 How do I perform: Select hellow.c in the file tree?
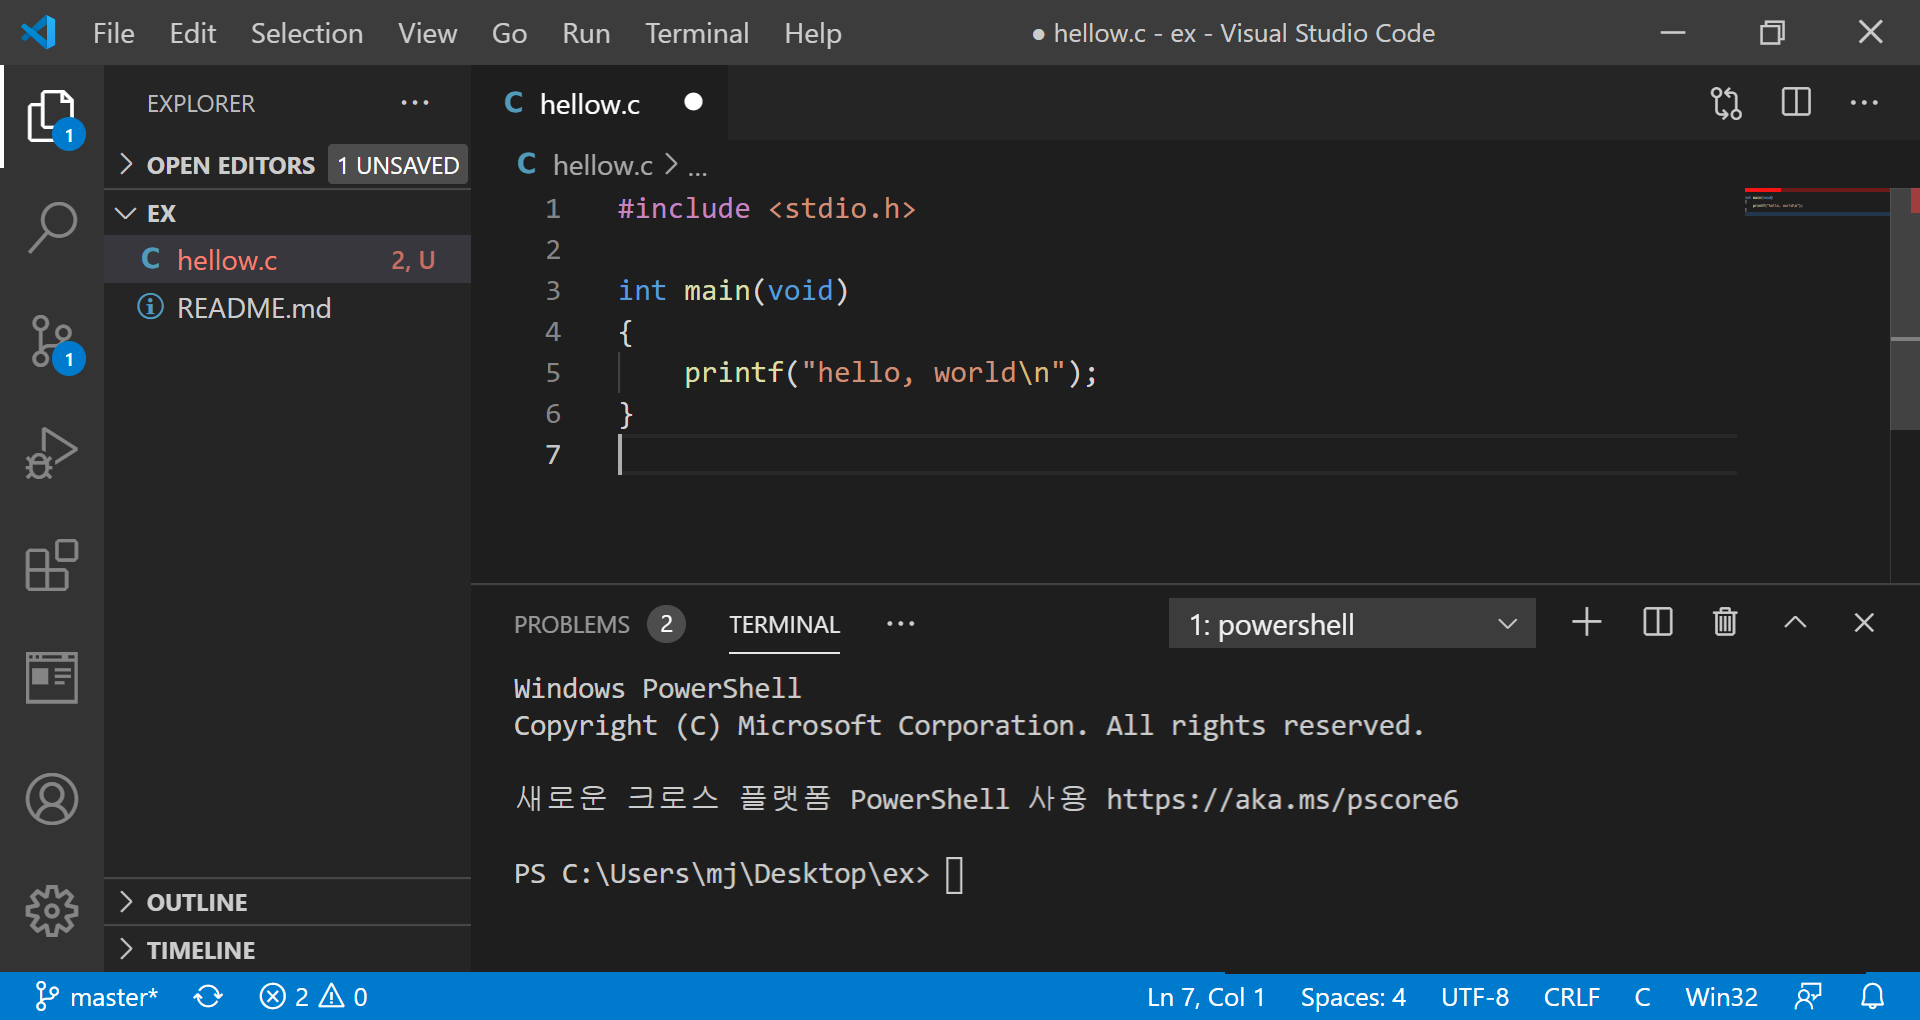(x=288, y=260)
